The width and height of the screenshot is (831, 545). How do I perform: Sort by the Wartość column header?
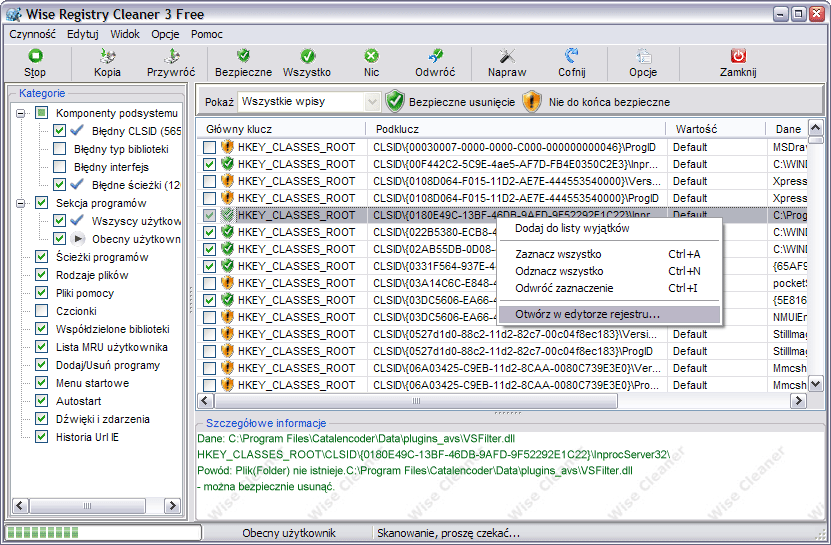[715, 129]
